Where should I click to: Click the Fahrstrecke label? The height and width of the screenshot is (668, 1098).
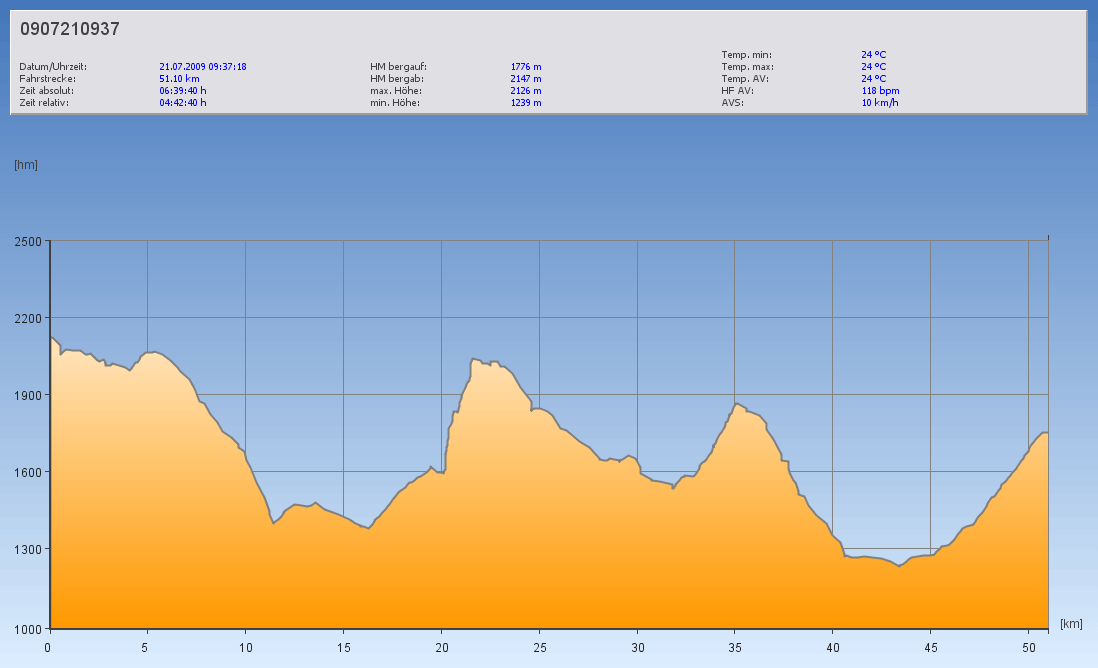(47, 79)
